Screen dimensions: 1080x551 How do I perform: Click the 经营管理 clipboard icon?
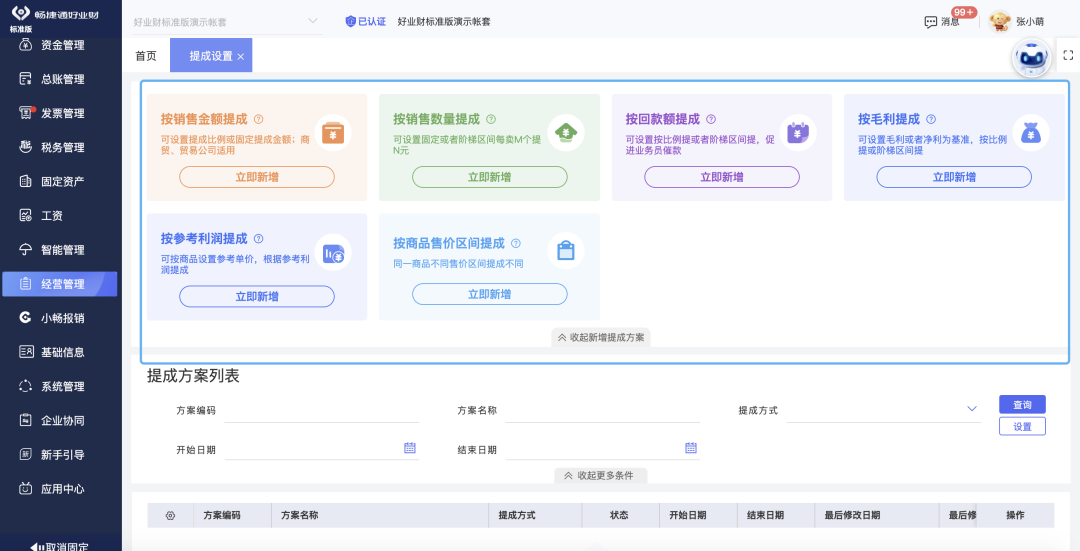tap(25, 284)
